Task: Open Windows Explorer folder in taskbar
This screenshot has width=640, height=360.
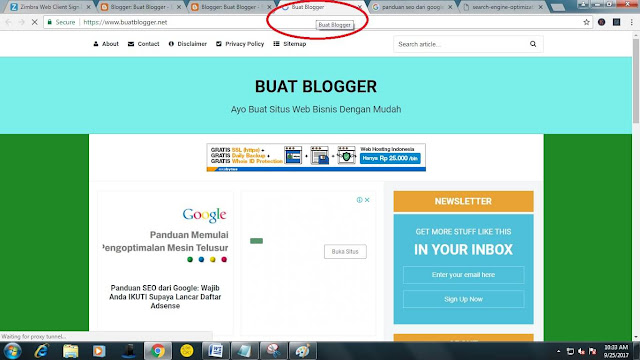Action: [x=70, y=351]
